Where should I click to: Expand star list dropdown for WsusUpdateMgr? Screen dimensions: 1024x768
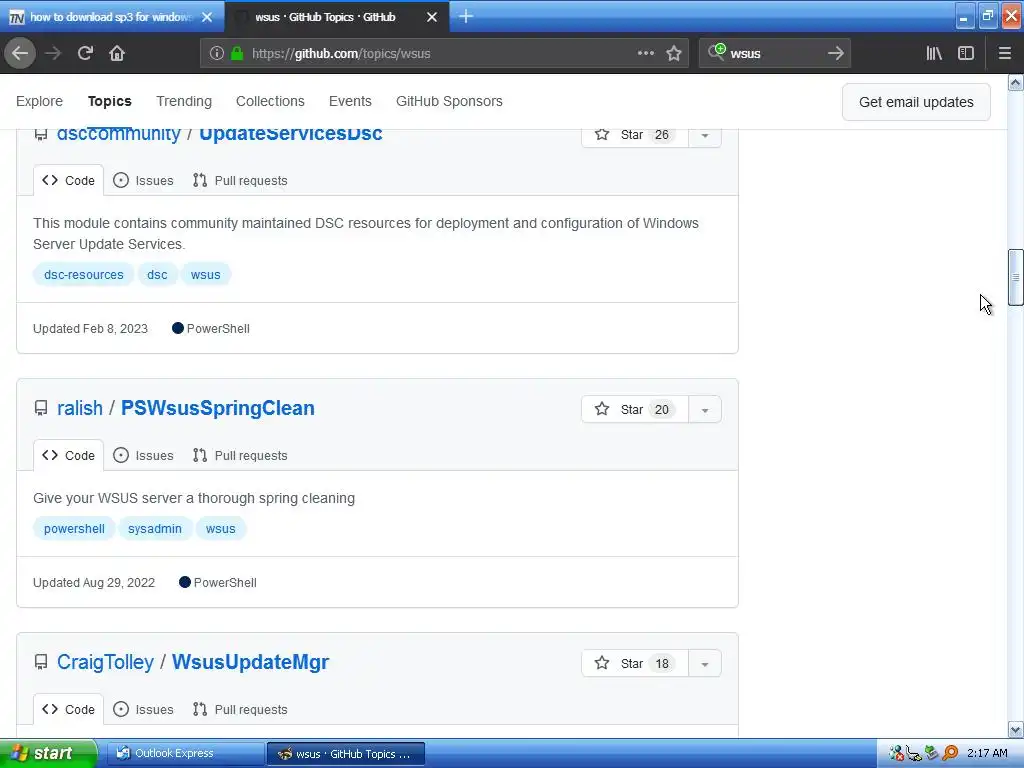coord(705,664)
